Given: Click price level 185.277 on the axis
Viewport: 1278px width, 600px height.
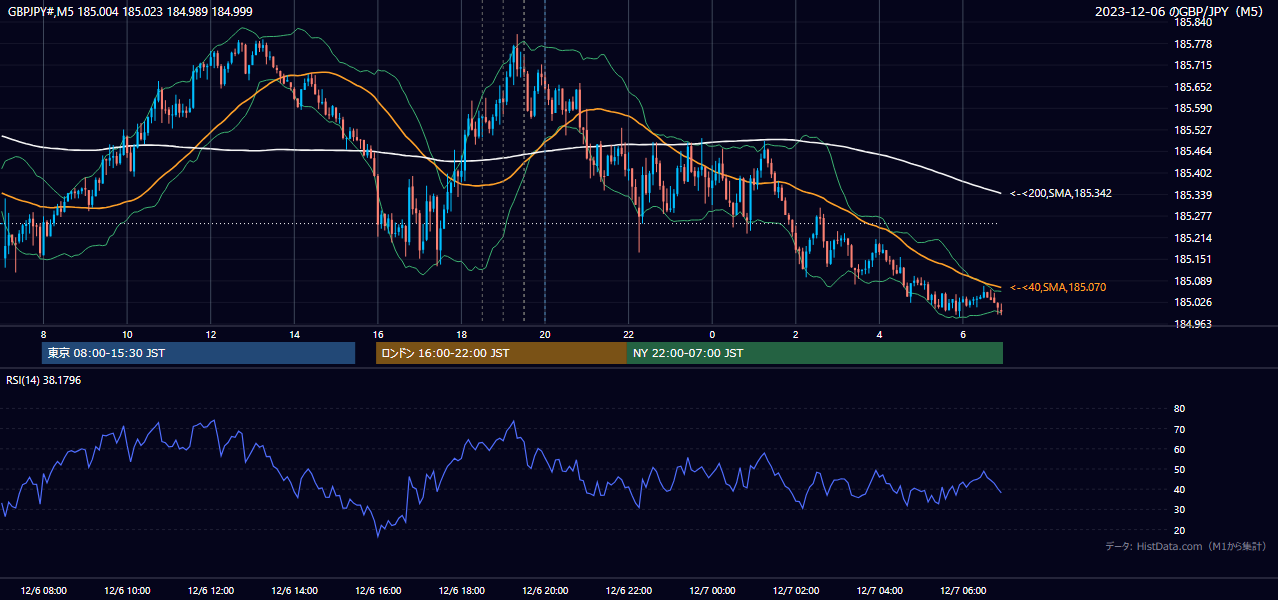Looking at the screenshot, I should 1192,216.
